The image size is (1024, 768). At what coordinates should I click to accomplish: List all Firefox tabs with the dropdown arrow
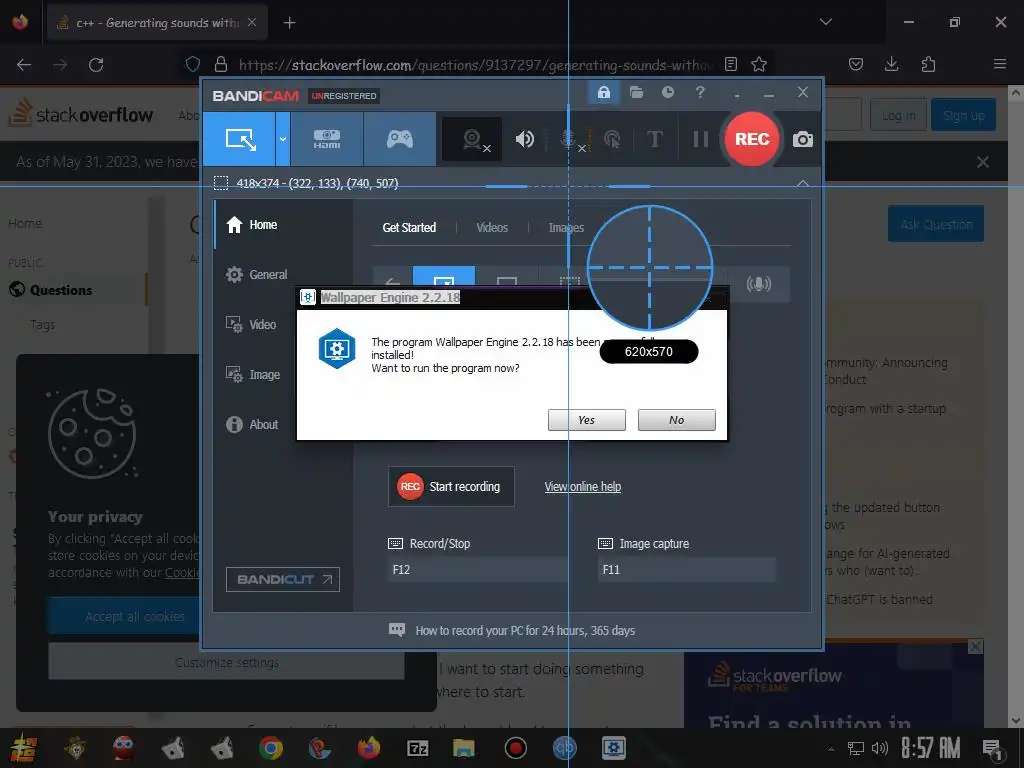pyautogui.click(x=825, y=22)
